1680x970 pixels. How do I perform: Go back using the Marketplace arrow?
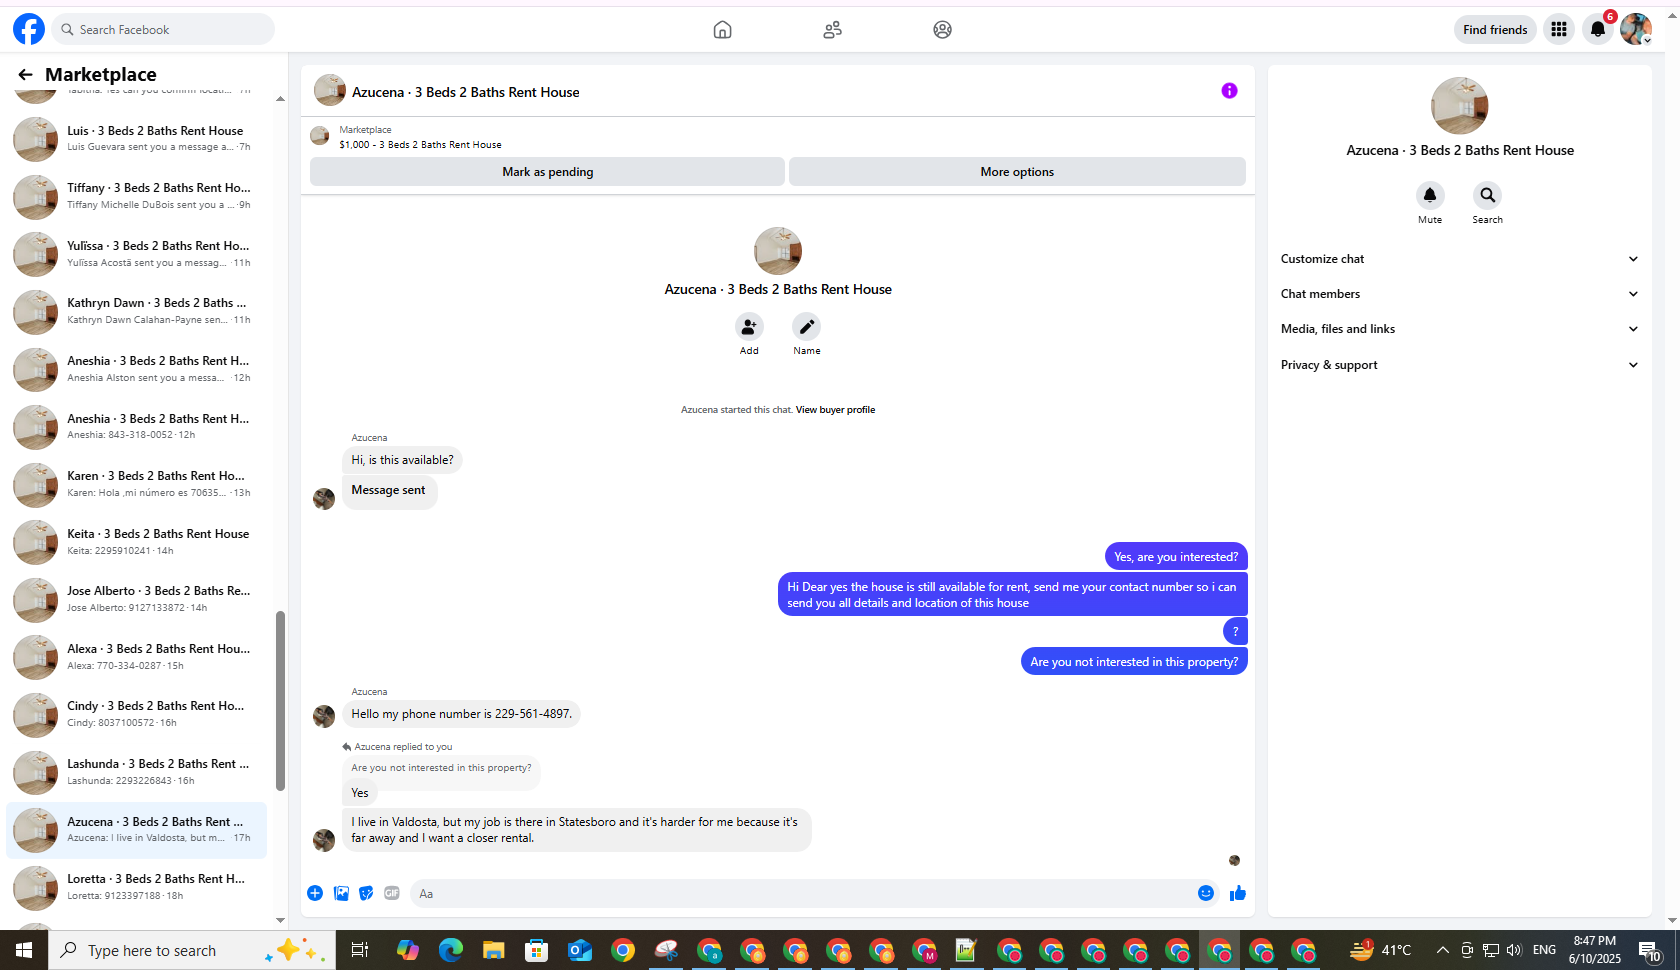click(x=25, y=74)
